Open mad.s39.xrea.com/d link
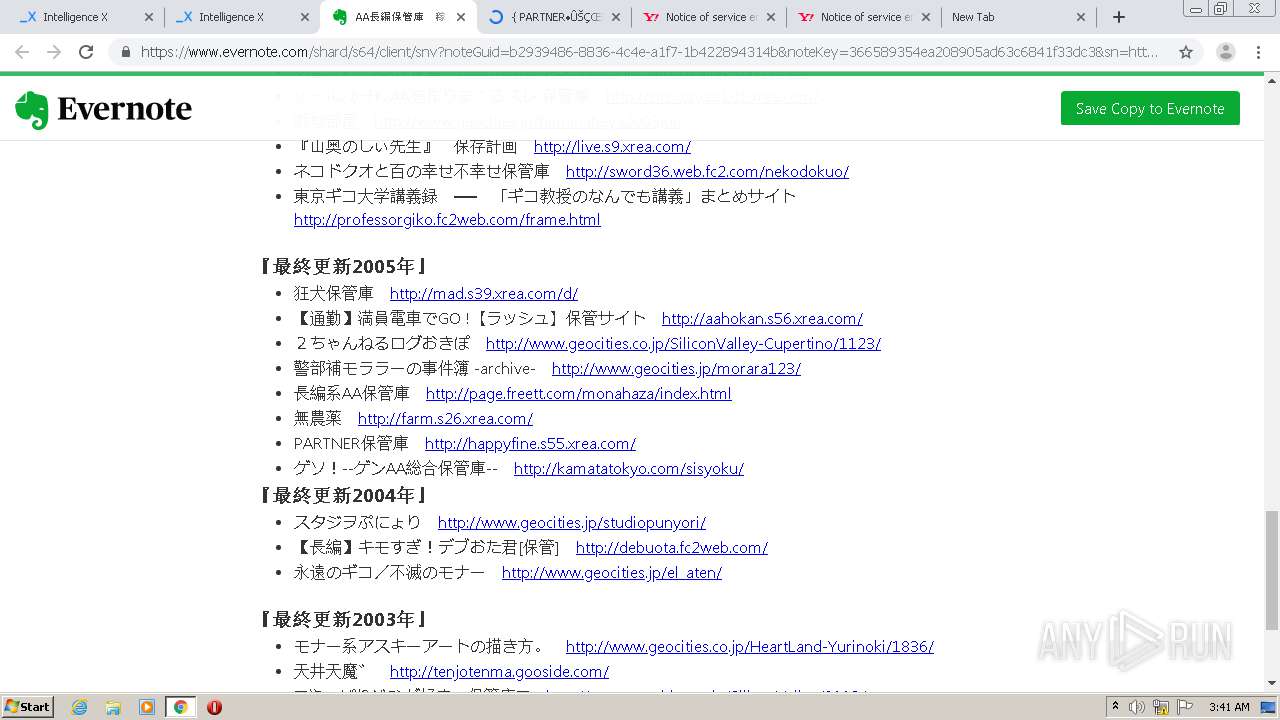Viewport: 1280px width, 720px height. click(x=484, y=294)
